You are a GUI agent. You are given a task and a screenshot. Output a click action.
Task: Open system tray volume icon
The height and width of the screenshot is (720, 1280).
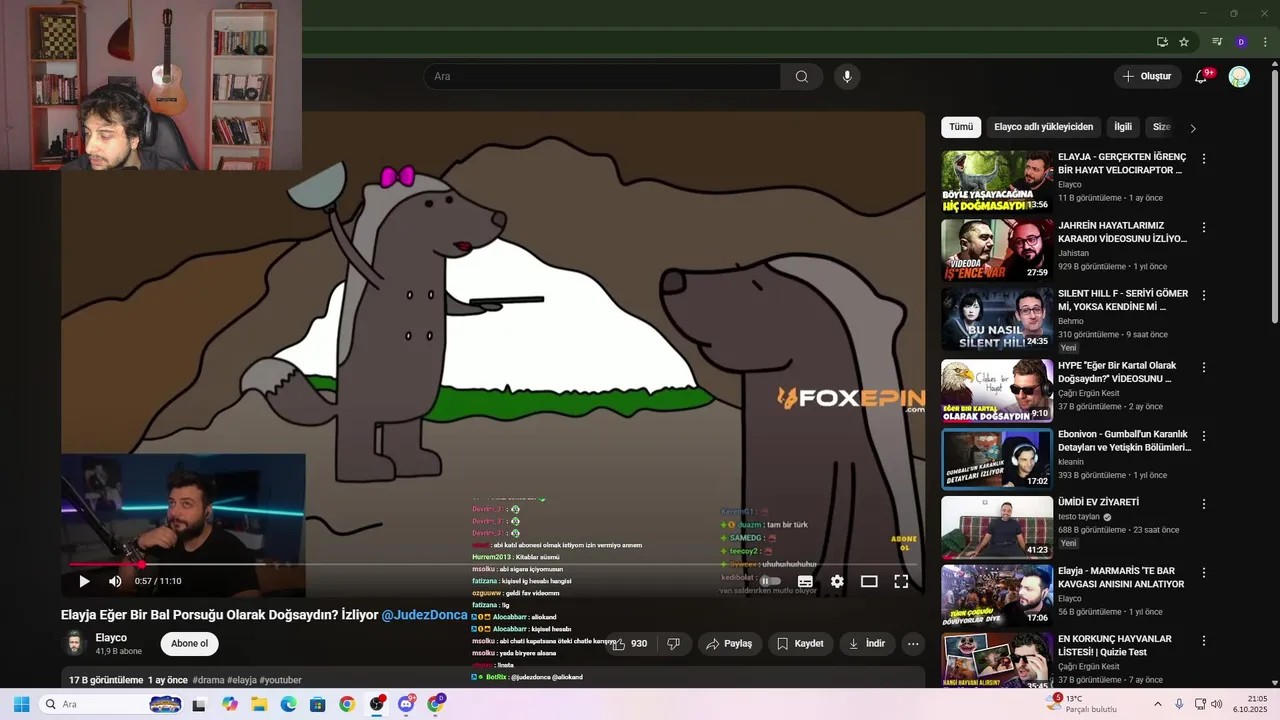(1216, 704)
